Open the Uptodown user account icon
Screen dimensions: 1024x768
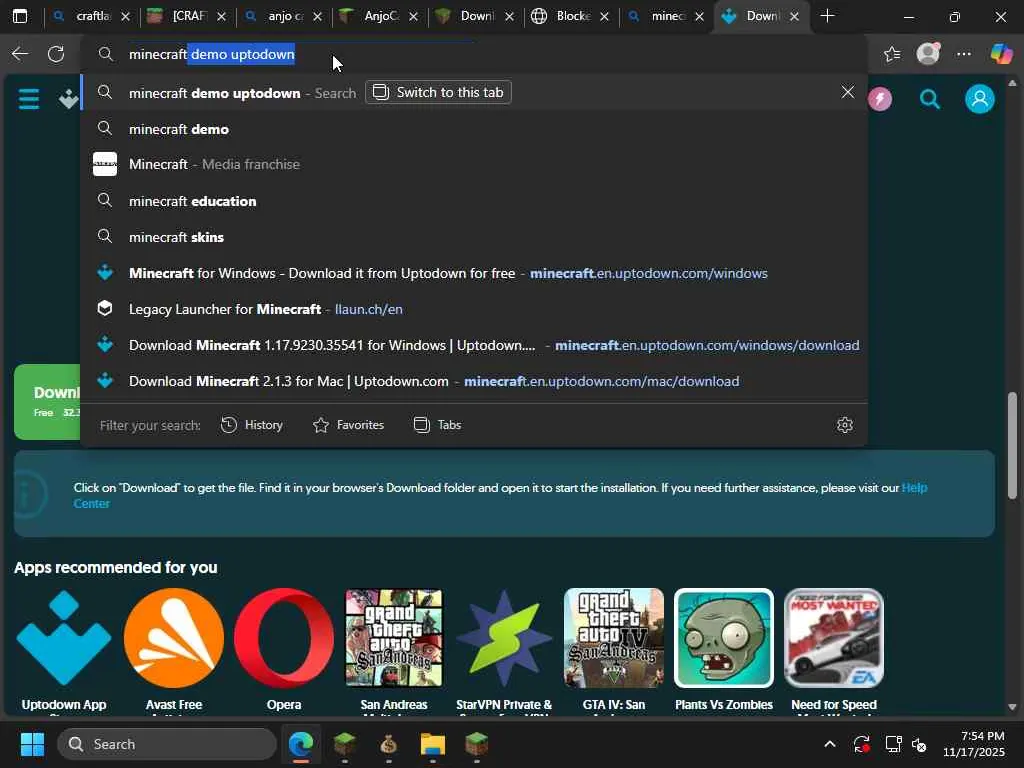pyautogui.click(x=980, y=99)
